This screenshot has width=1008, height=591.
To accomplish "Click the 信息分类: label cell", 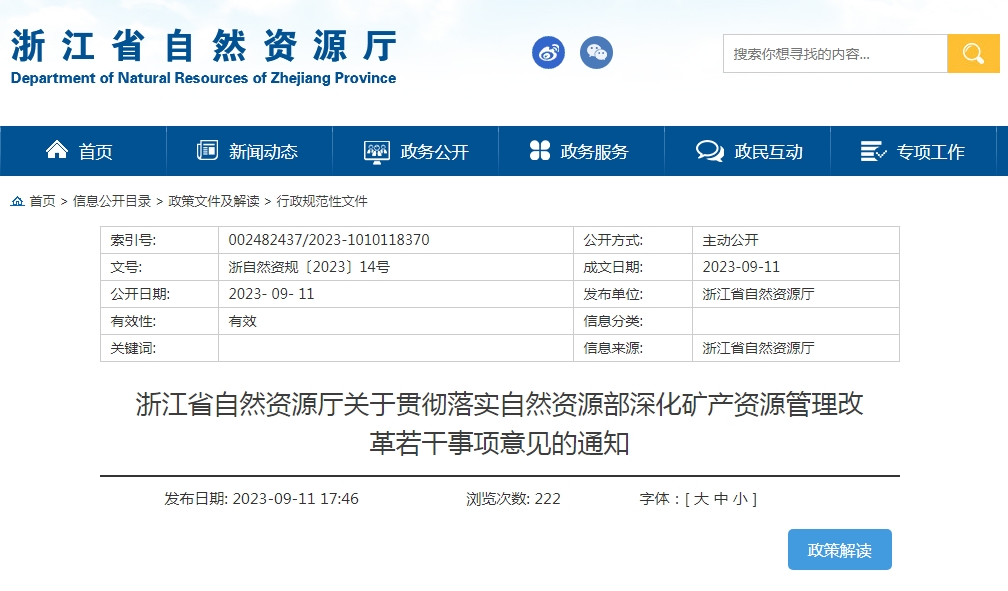I will coord(633,321).
